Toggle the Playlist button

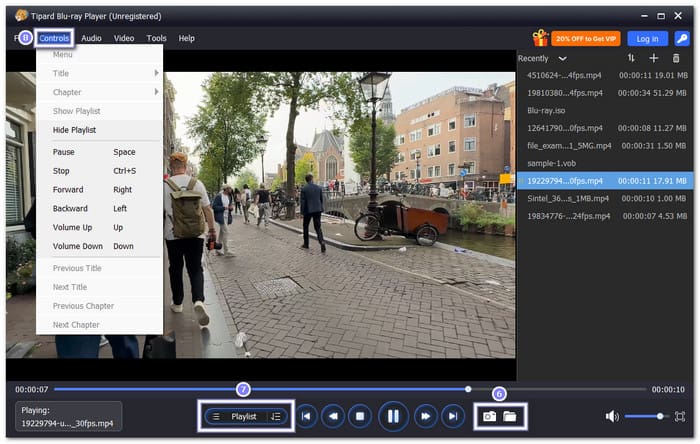pyautogui.click(x=246, y=416)
